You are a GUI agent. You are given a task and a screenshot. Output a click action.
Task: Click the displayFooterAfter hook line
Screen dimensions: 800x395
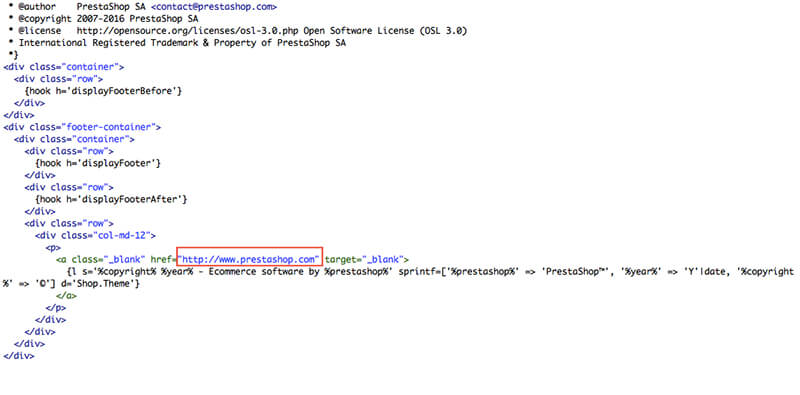click(x=111, y=199)
